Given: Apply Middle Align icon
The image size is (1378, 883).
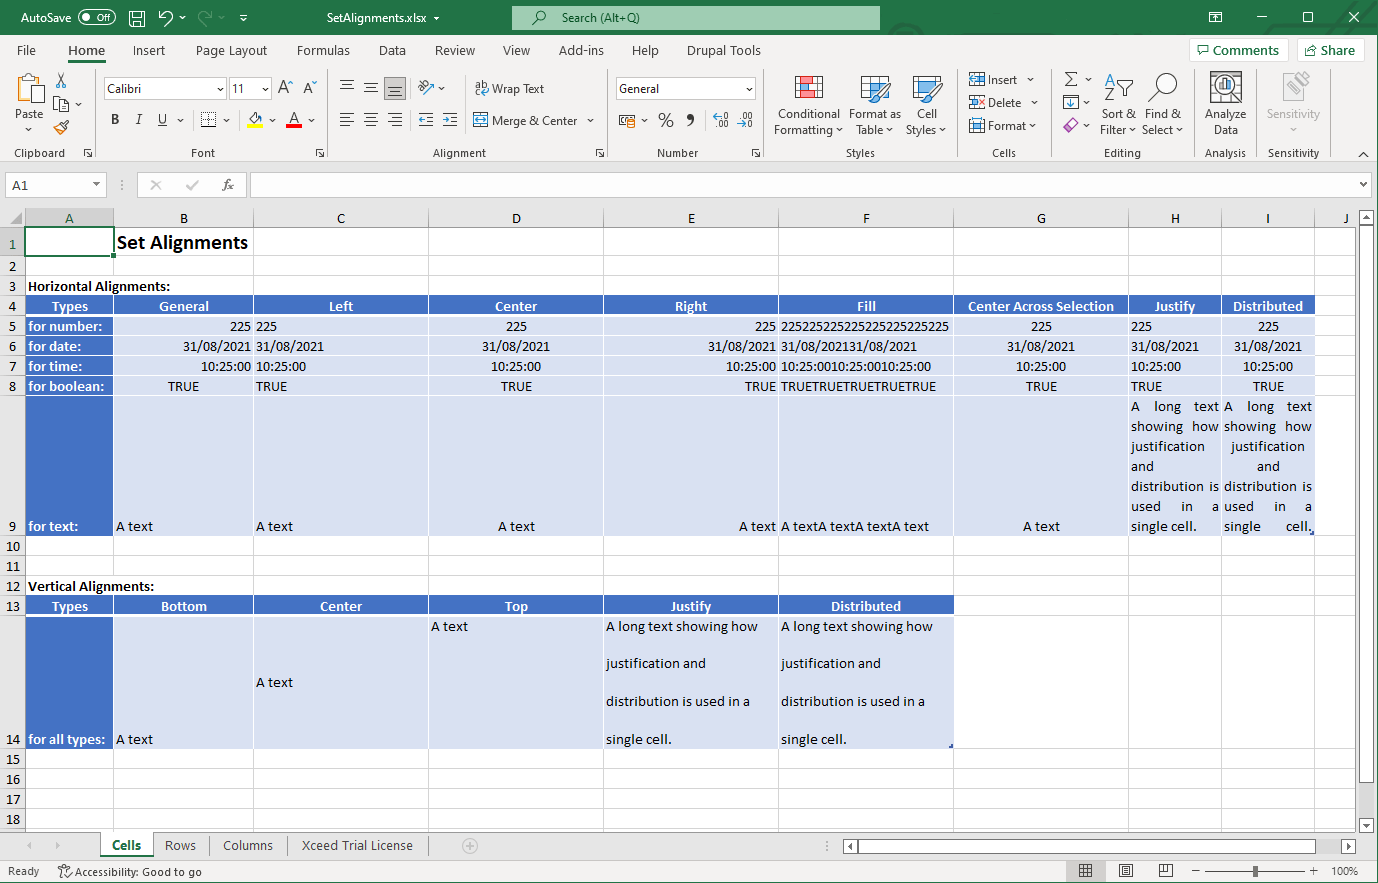Looking at the screenshot, I should [x=371, y=88].
